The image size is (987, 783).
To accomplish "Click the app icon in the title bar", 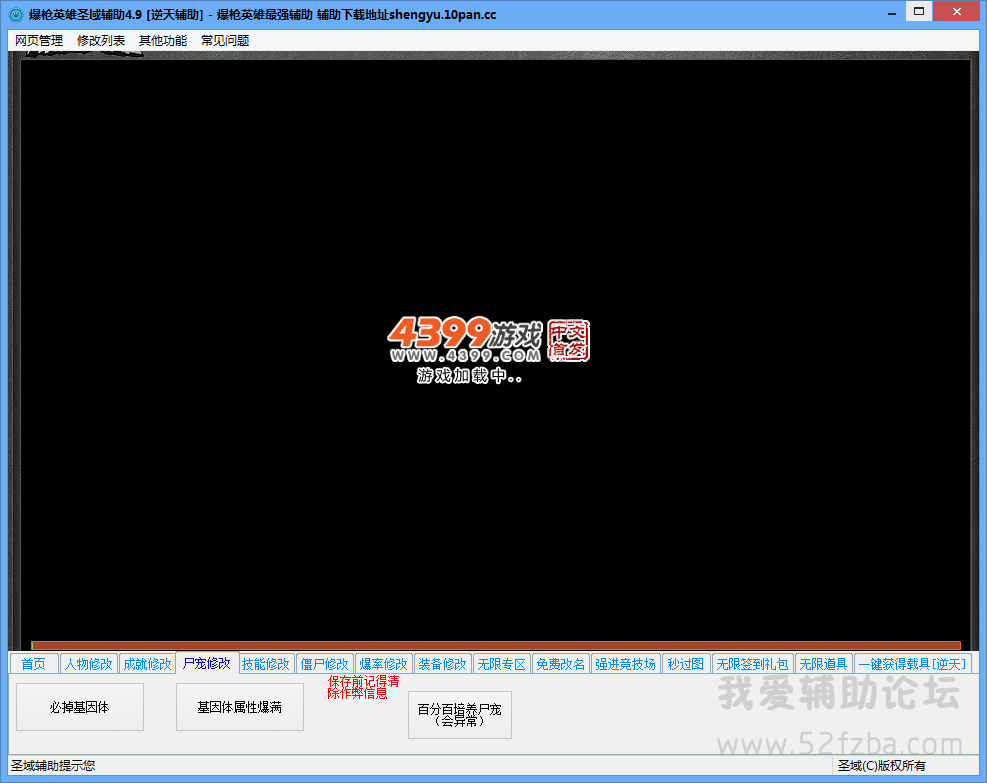I will (x=15, y=14).
